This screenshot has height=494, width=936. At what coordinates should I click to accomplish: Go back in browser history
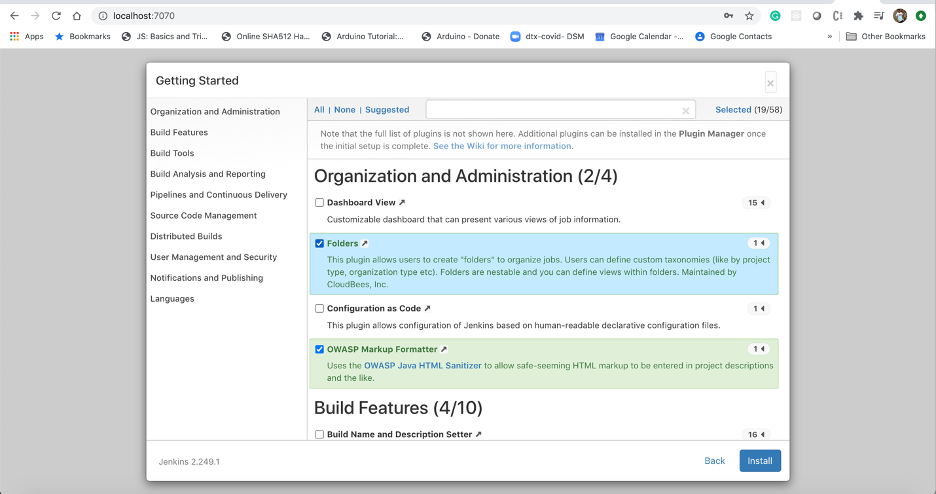(14, 16)
